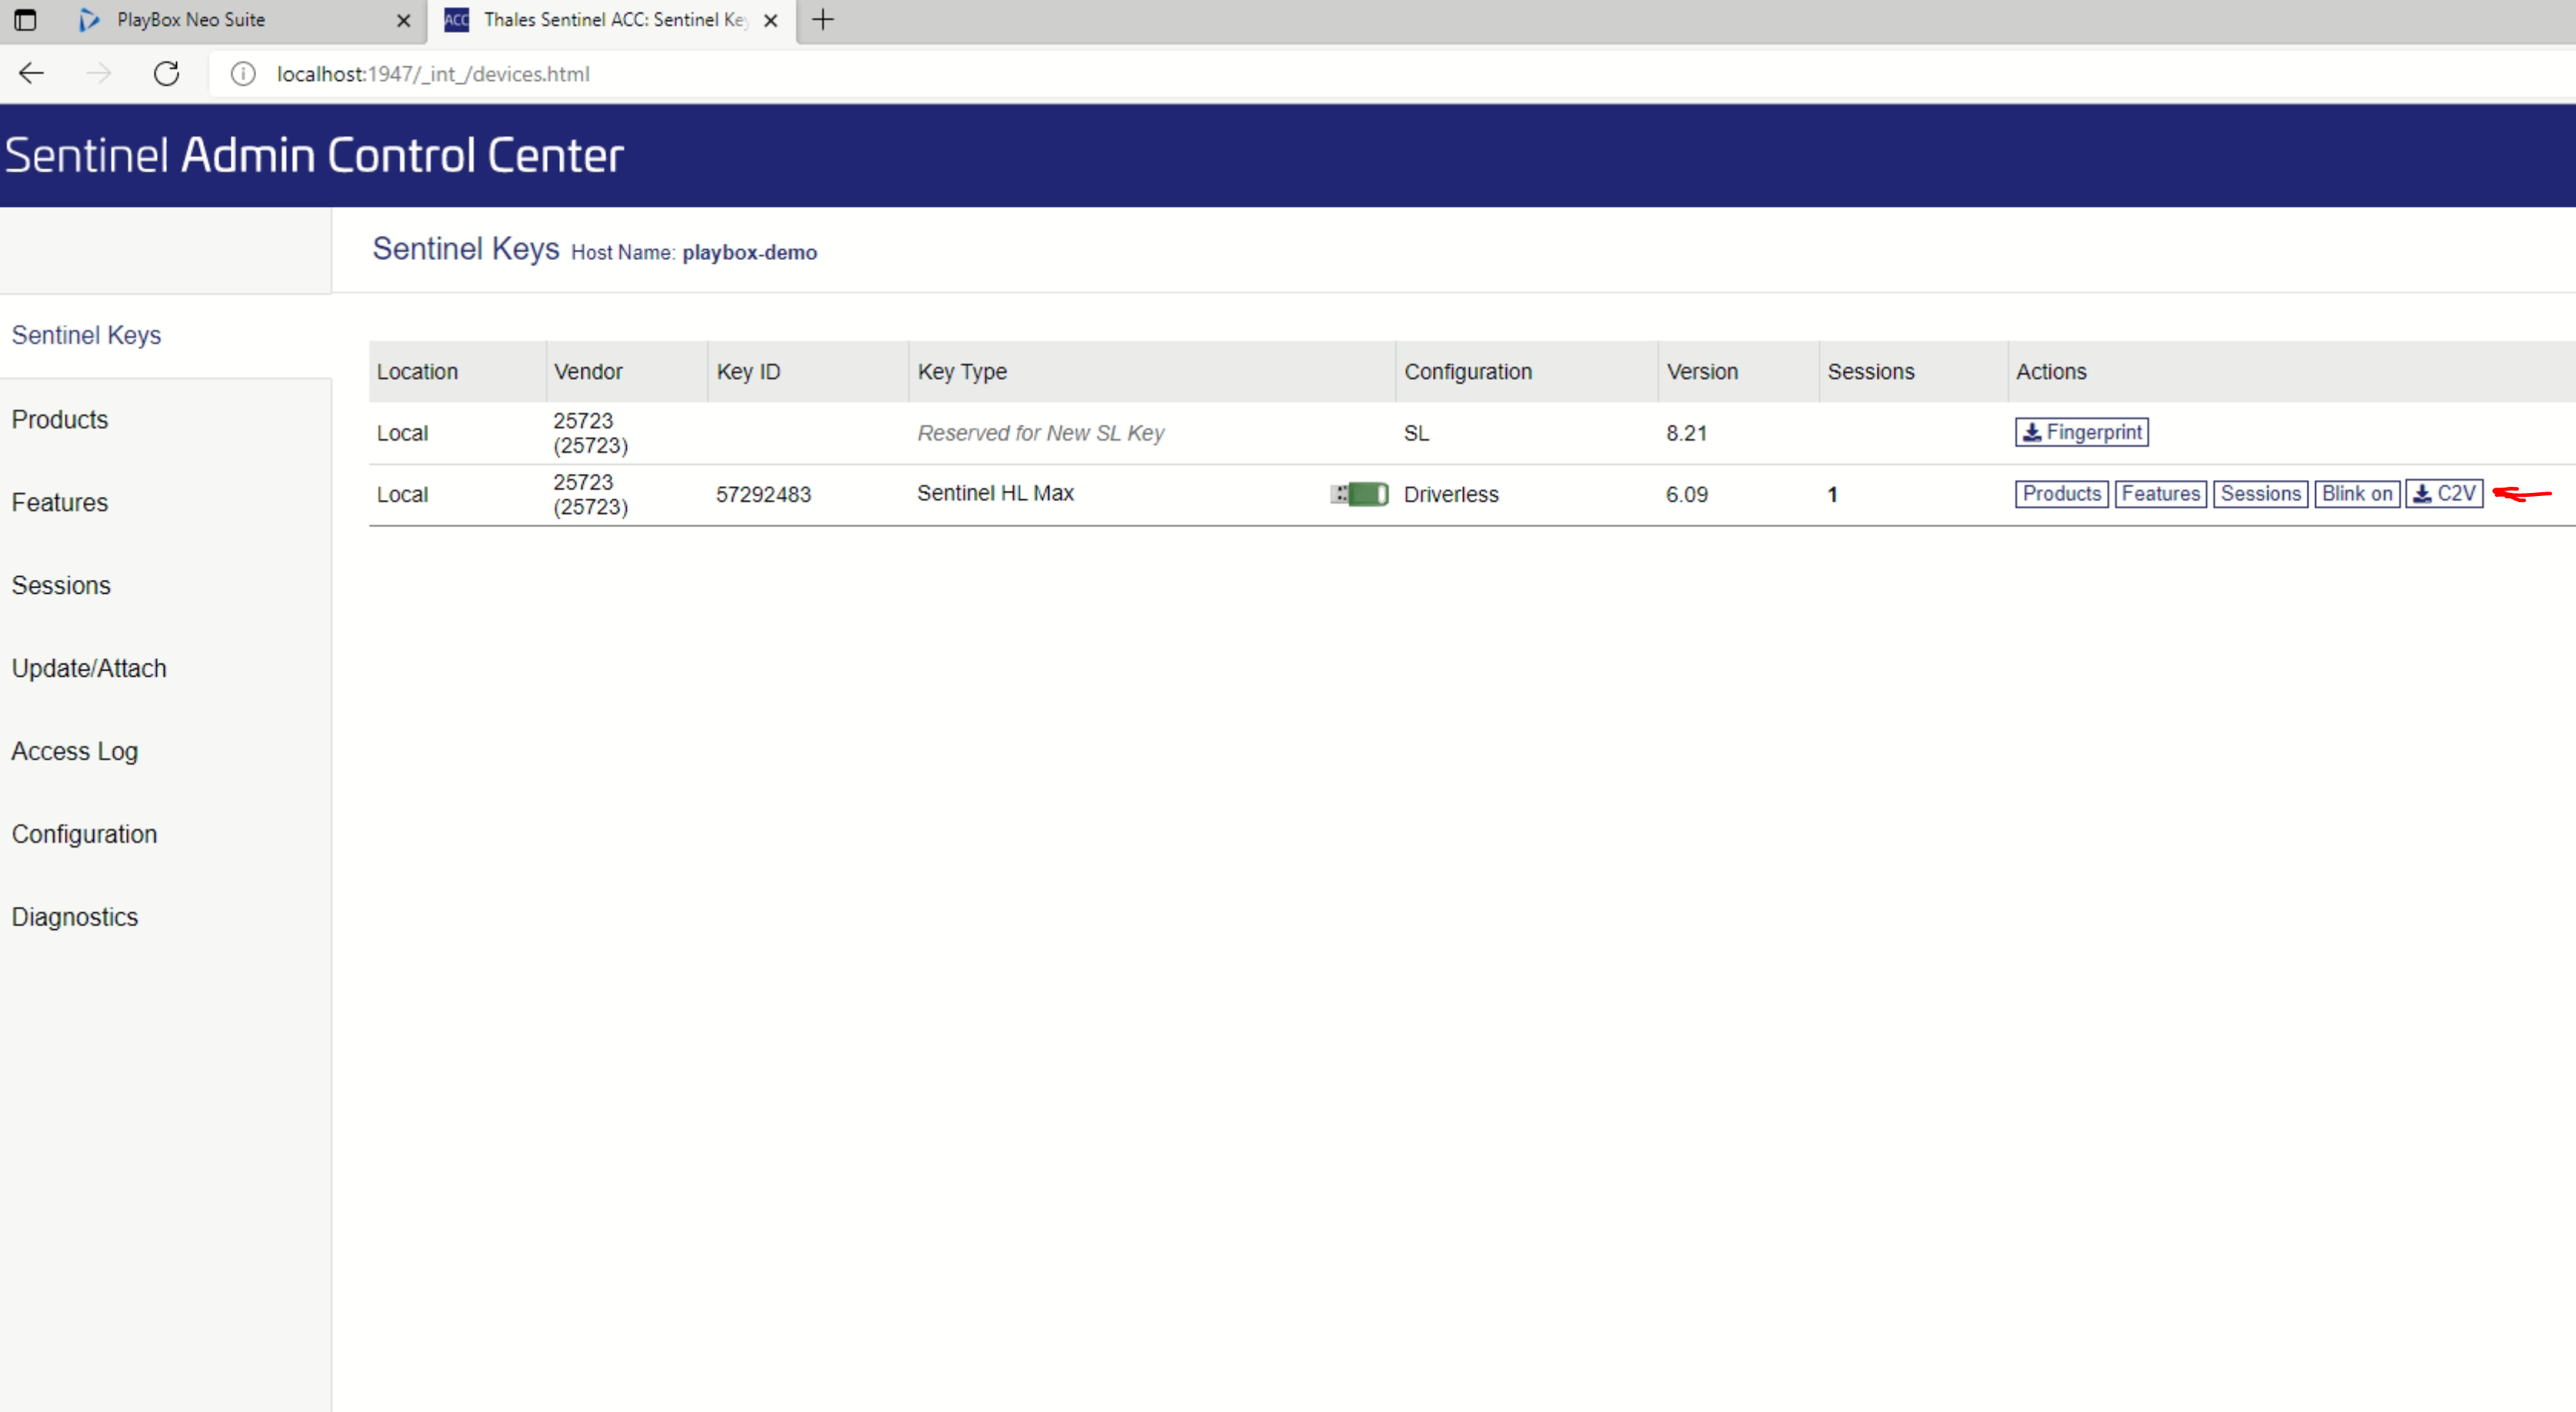Open Features in the sidebar
Viewport: 2576px width, 1412px height.
pyautogui.click(x=60, y=502)
